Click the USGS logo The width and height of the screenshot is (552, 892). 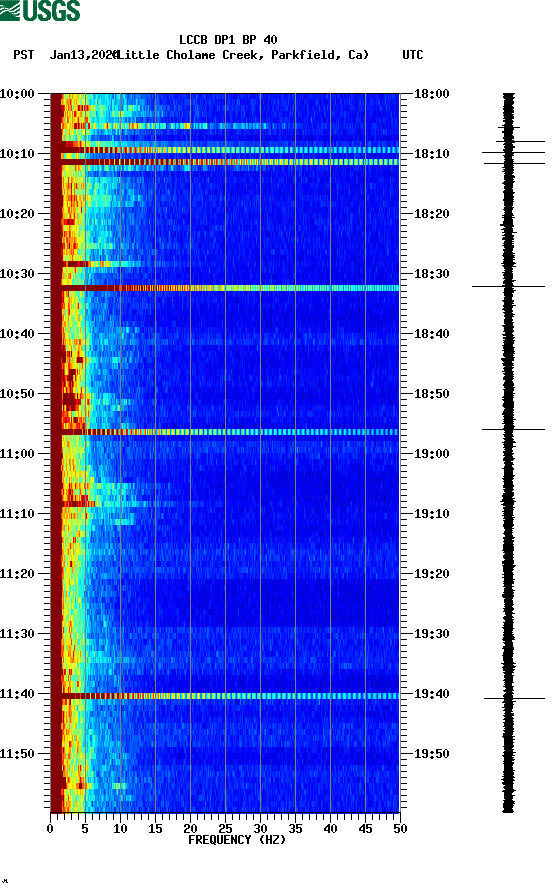tap(40, 10)
